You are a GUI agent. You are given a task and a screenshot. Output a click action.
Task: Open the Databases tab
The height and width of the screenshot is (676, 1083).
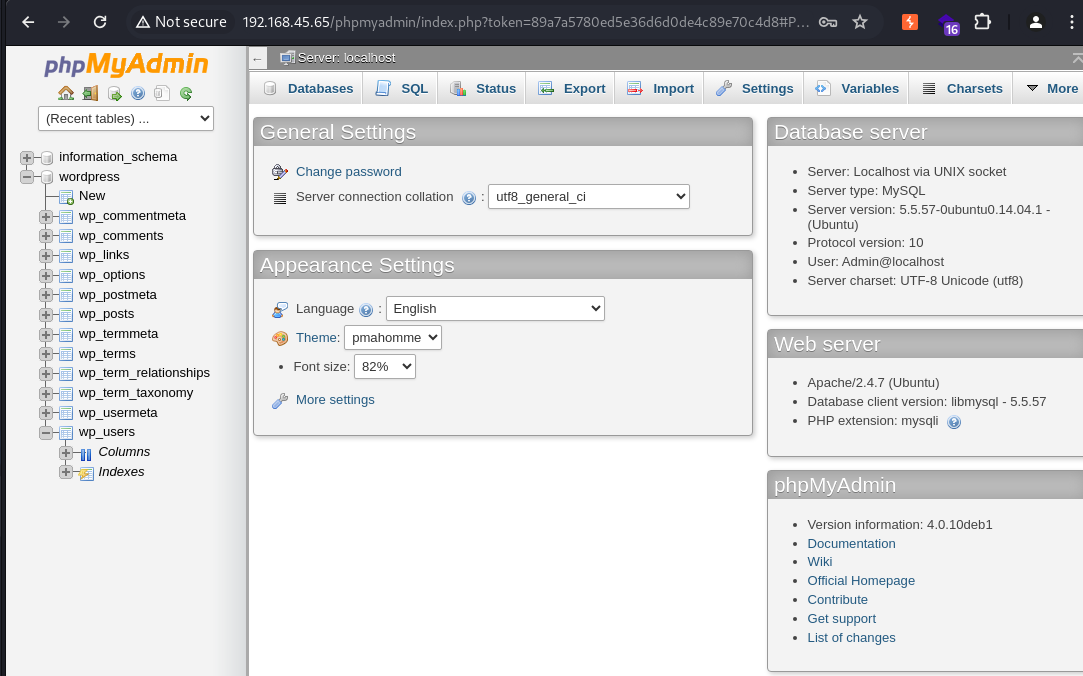[x=307, y=88]
